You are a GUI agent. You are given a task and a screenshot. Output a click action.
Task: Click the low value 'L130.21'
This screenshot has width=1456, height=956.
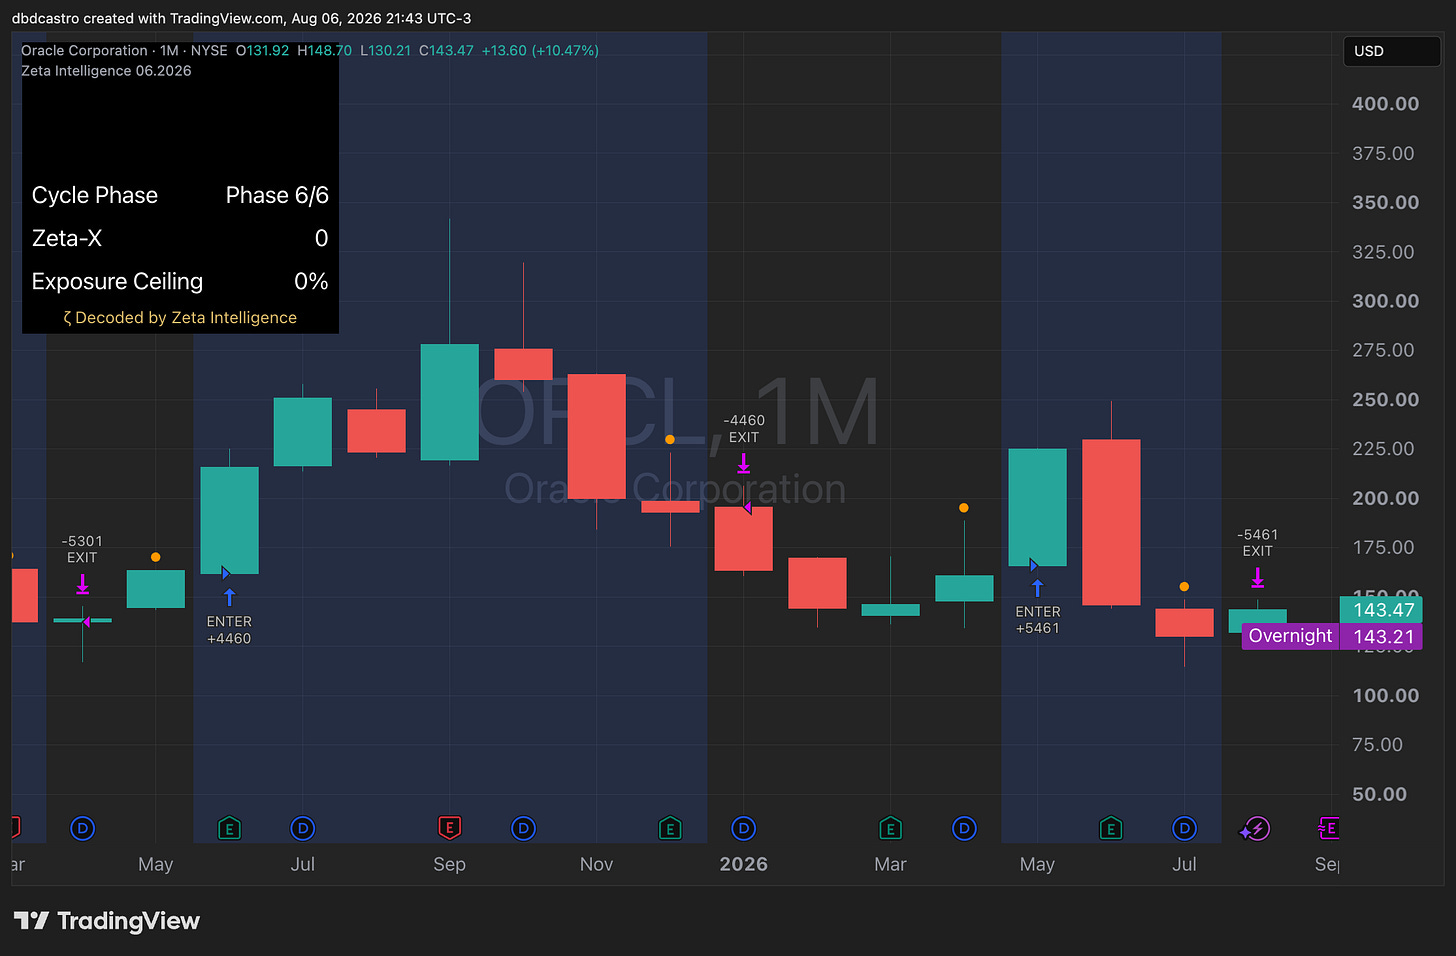tap(385, 50)
